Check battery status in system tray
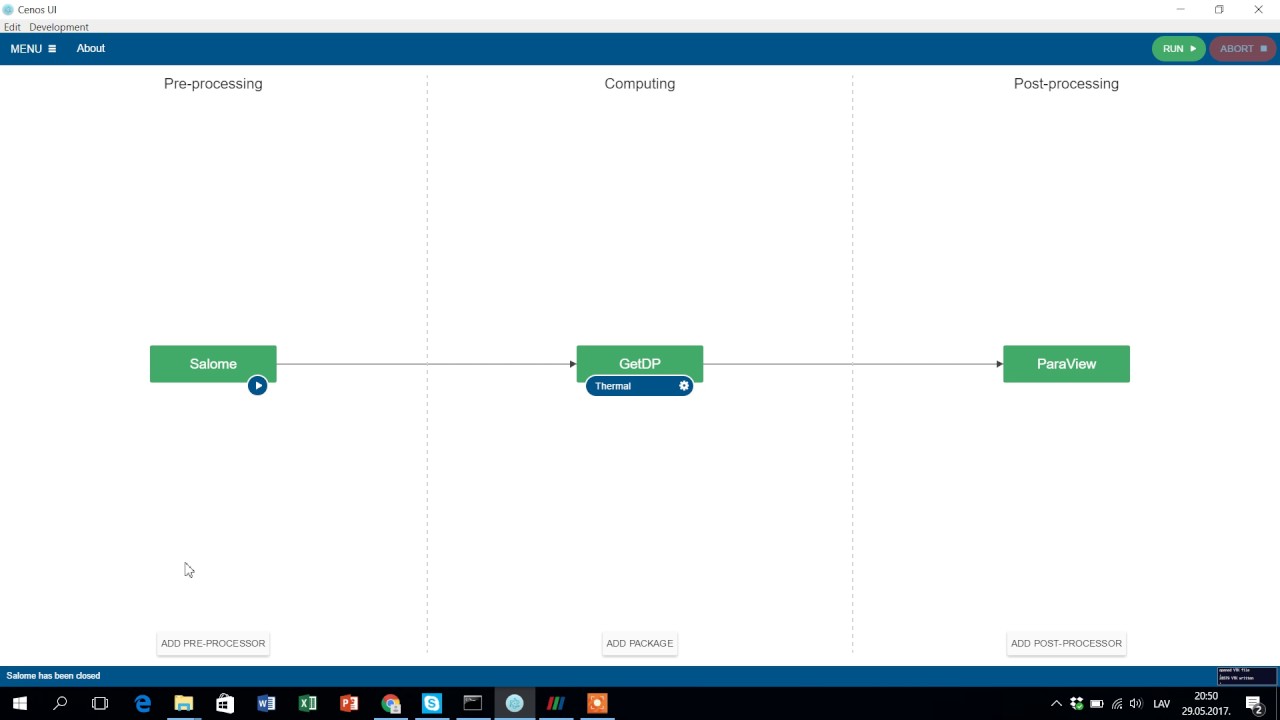The height and width of the screenshot is (720, 1280). pyautogui.click(x=1097, y=704)
